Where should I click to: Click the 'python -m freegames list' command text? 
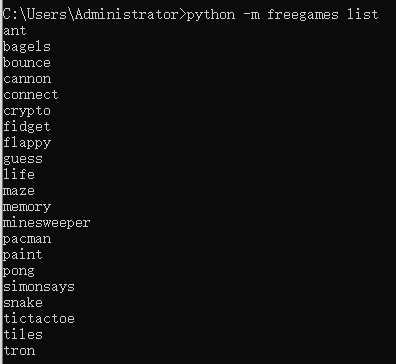282,15
